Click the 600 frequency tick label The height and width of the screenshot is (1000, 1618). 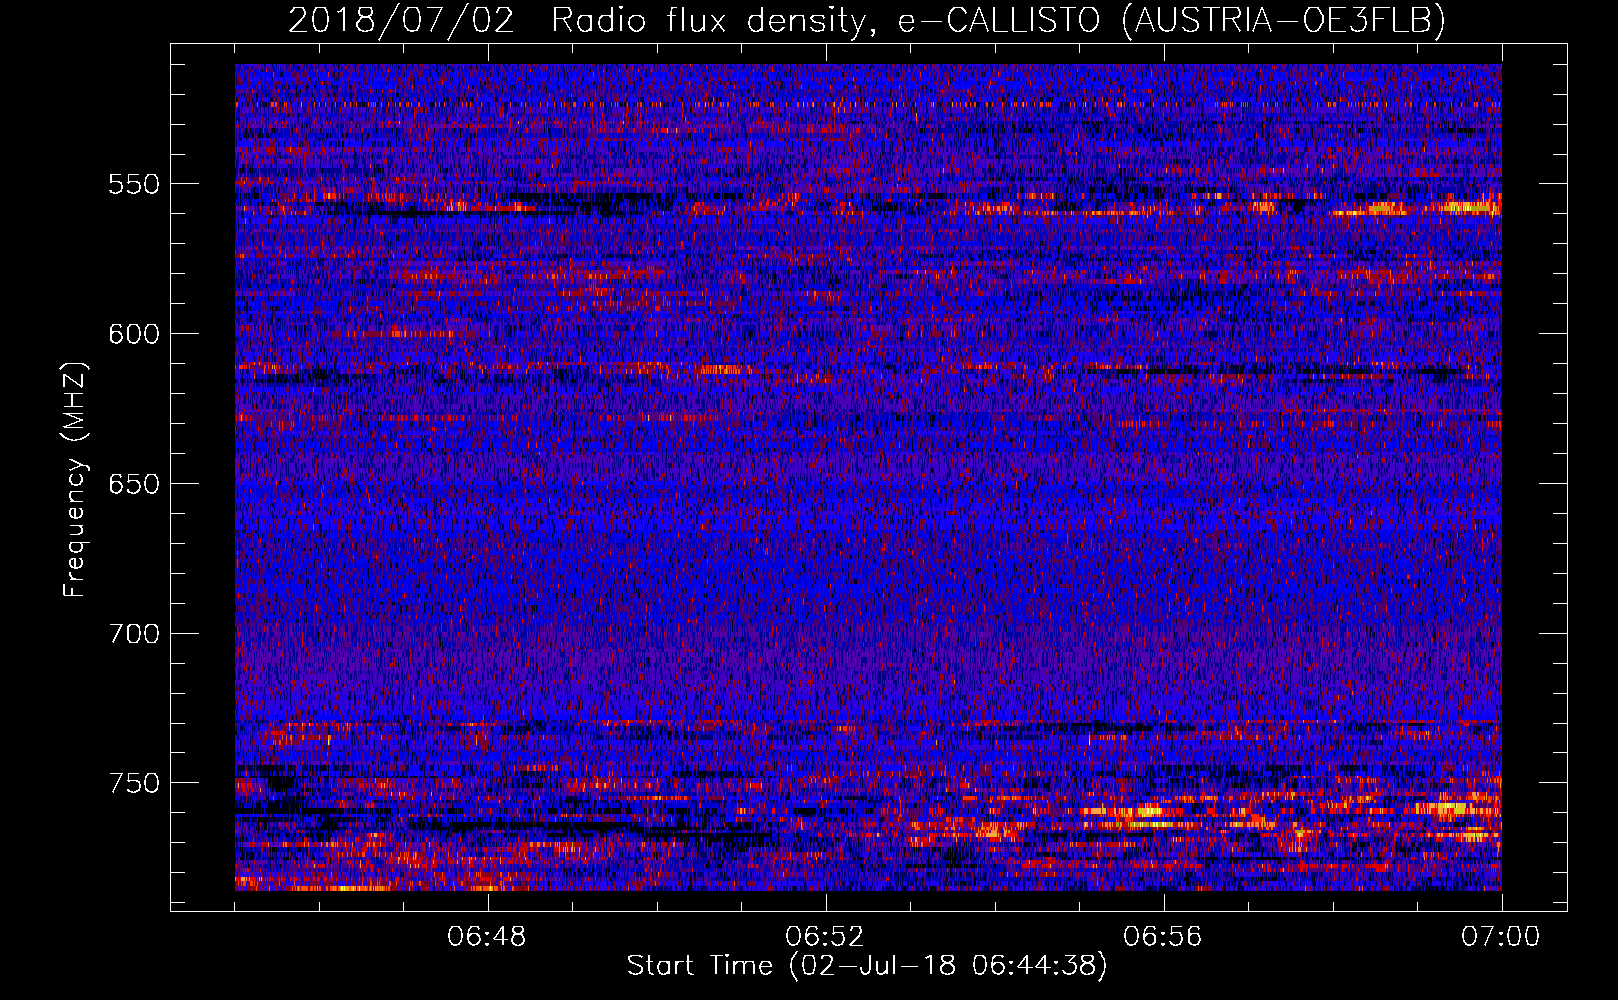tap(134, 334)
